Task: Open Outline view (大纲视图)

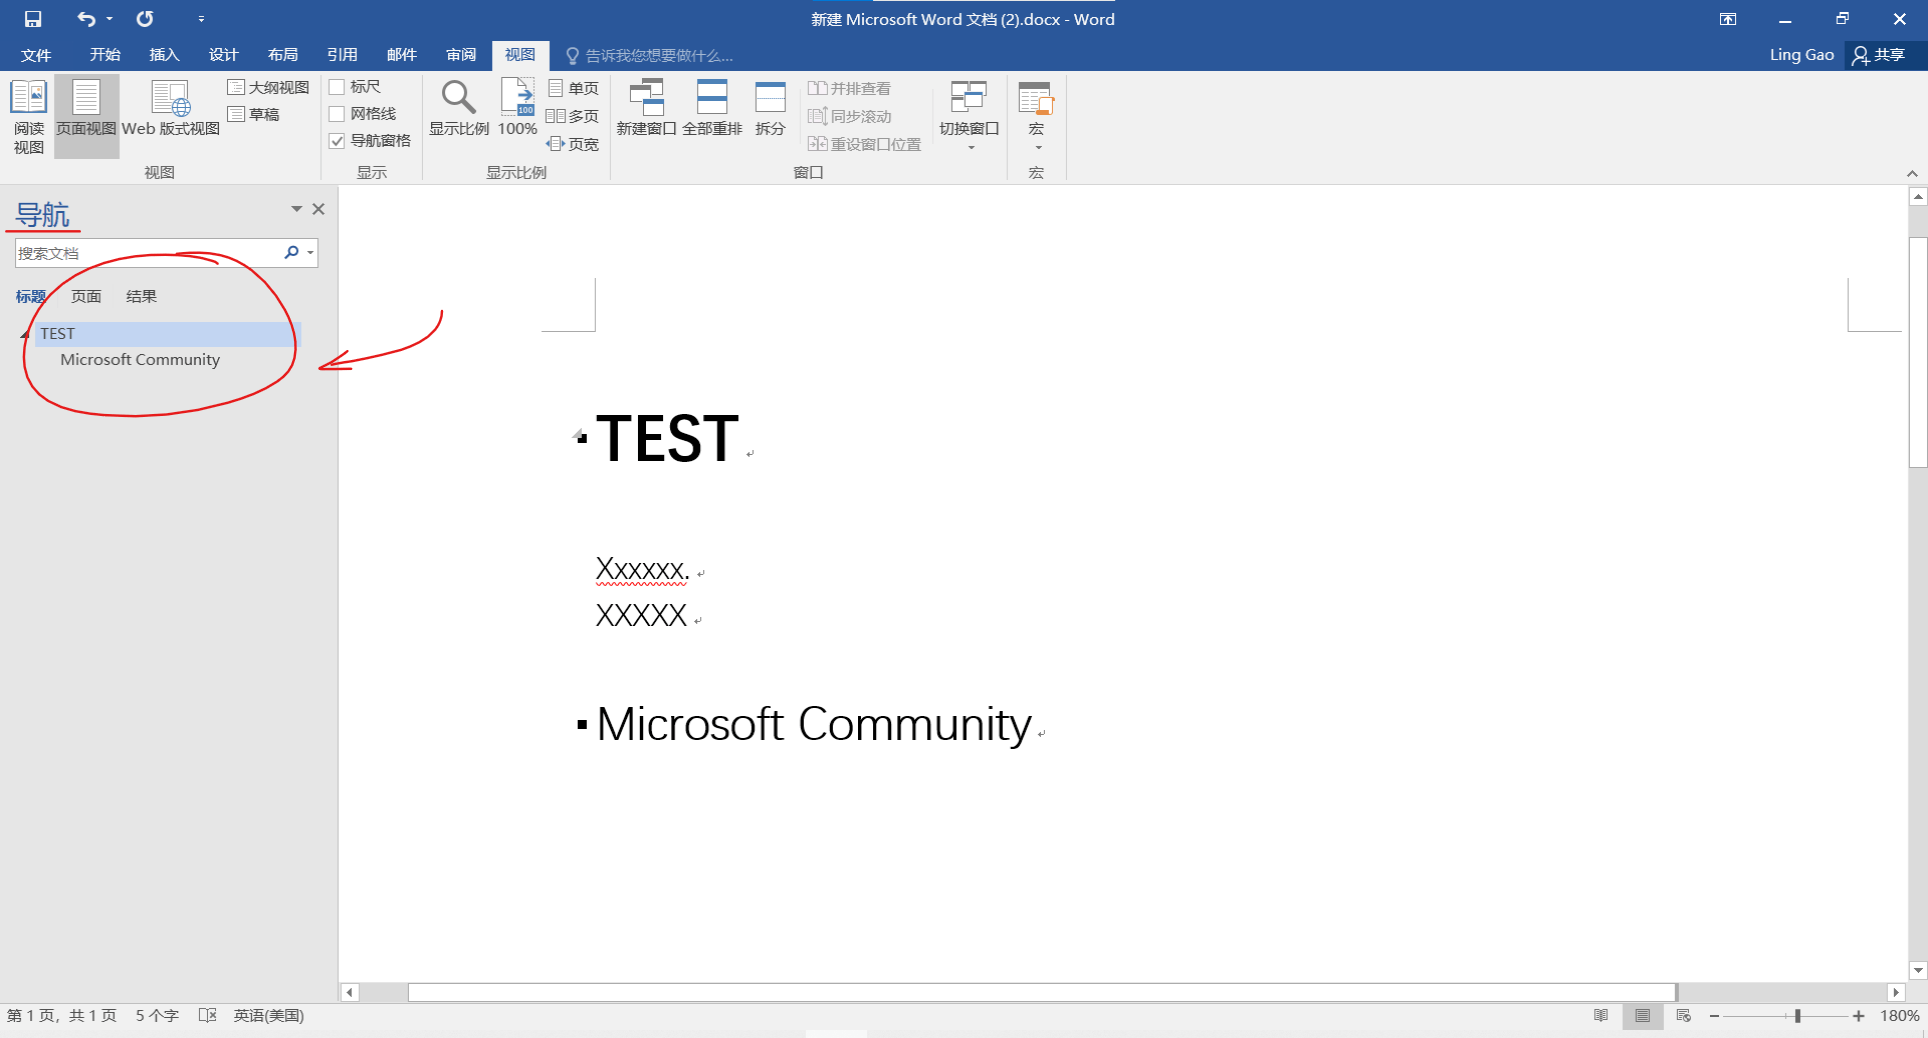Action: pos(268,87)
